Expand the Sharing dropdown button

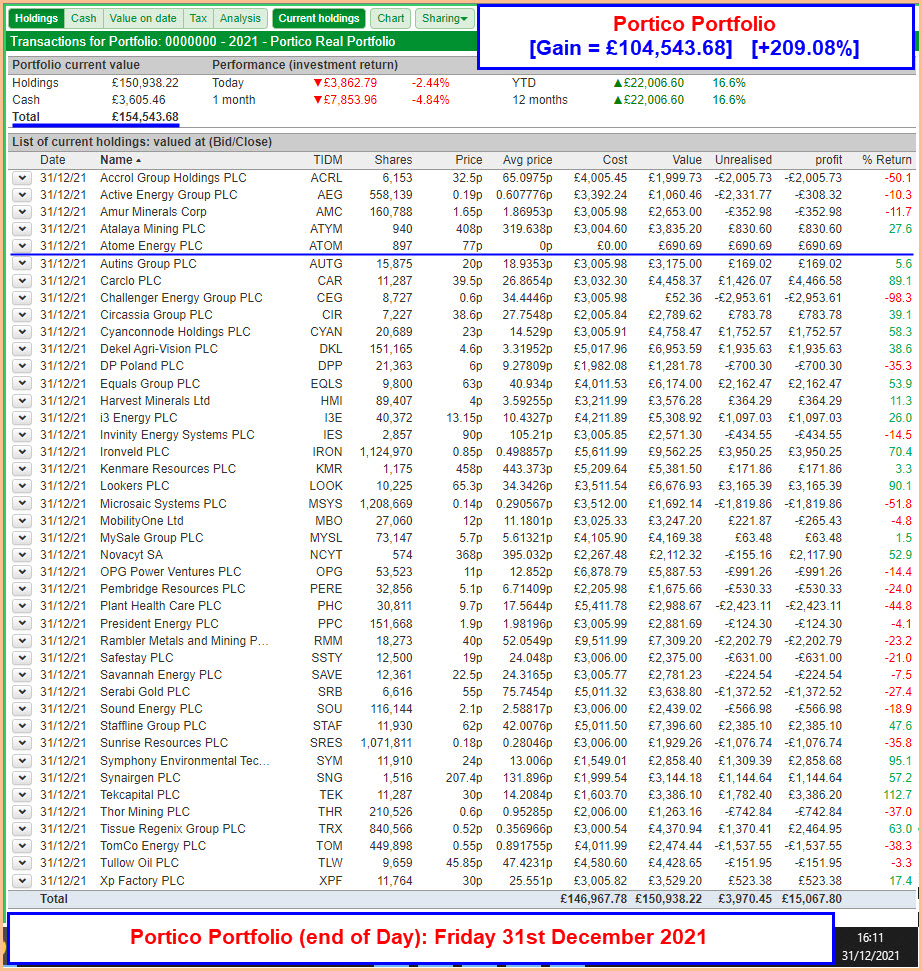pyautogui.click(x=445, y=18)
